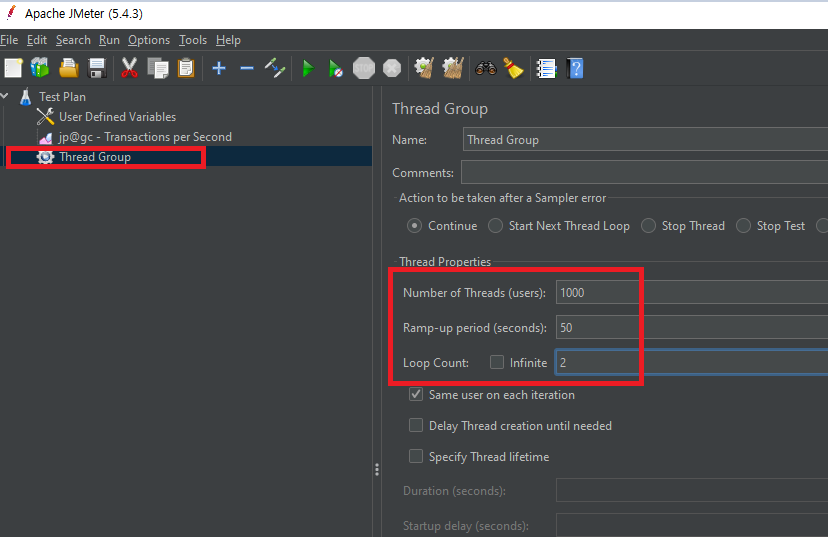This screenshot has width=828, height=537.
Task: Collapse all nodes with minus icon
Action: click(247, 68)
